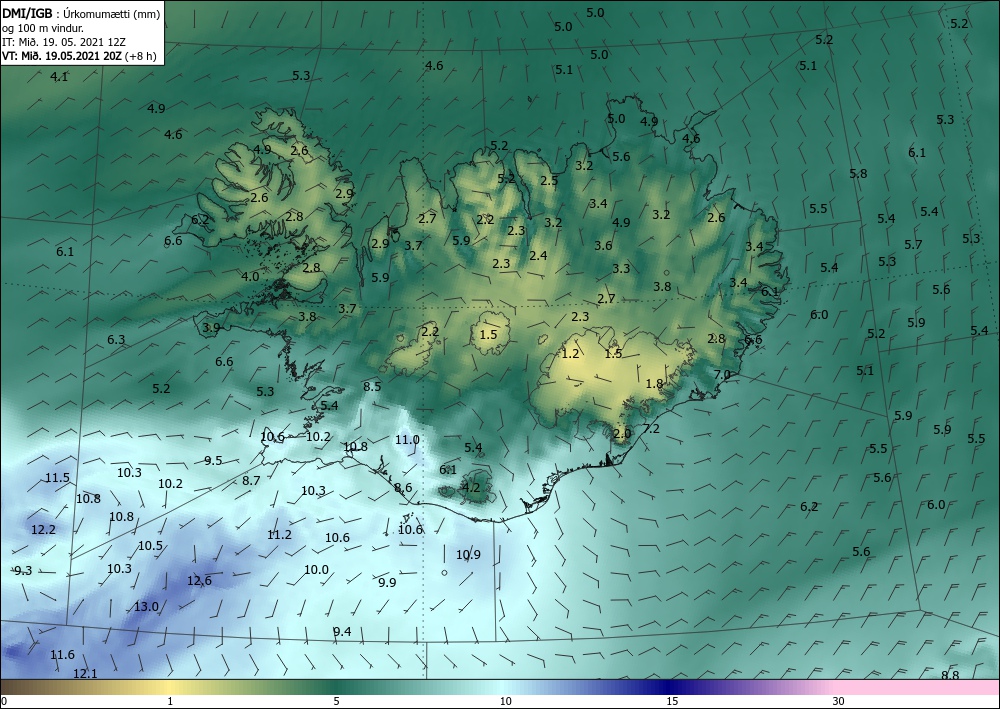
Task: Click the 7.2 value label
Action: (651, 428)
